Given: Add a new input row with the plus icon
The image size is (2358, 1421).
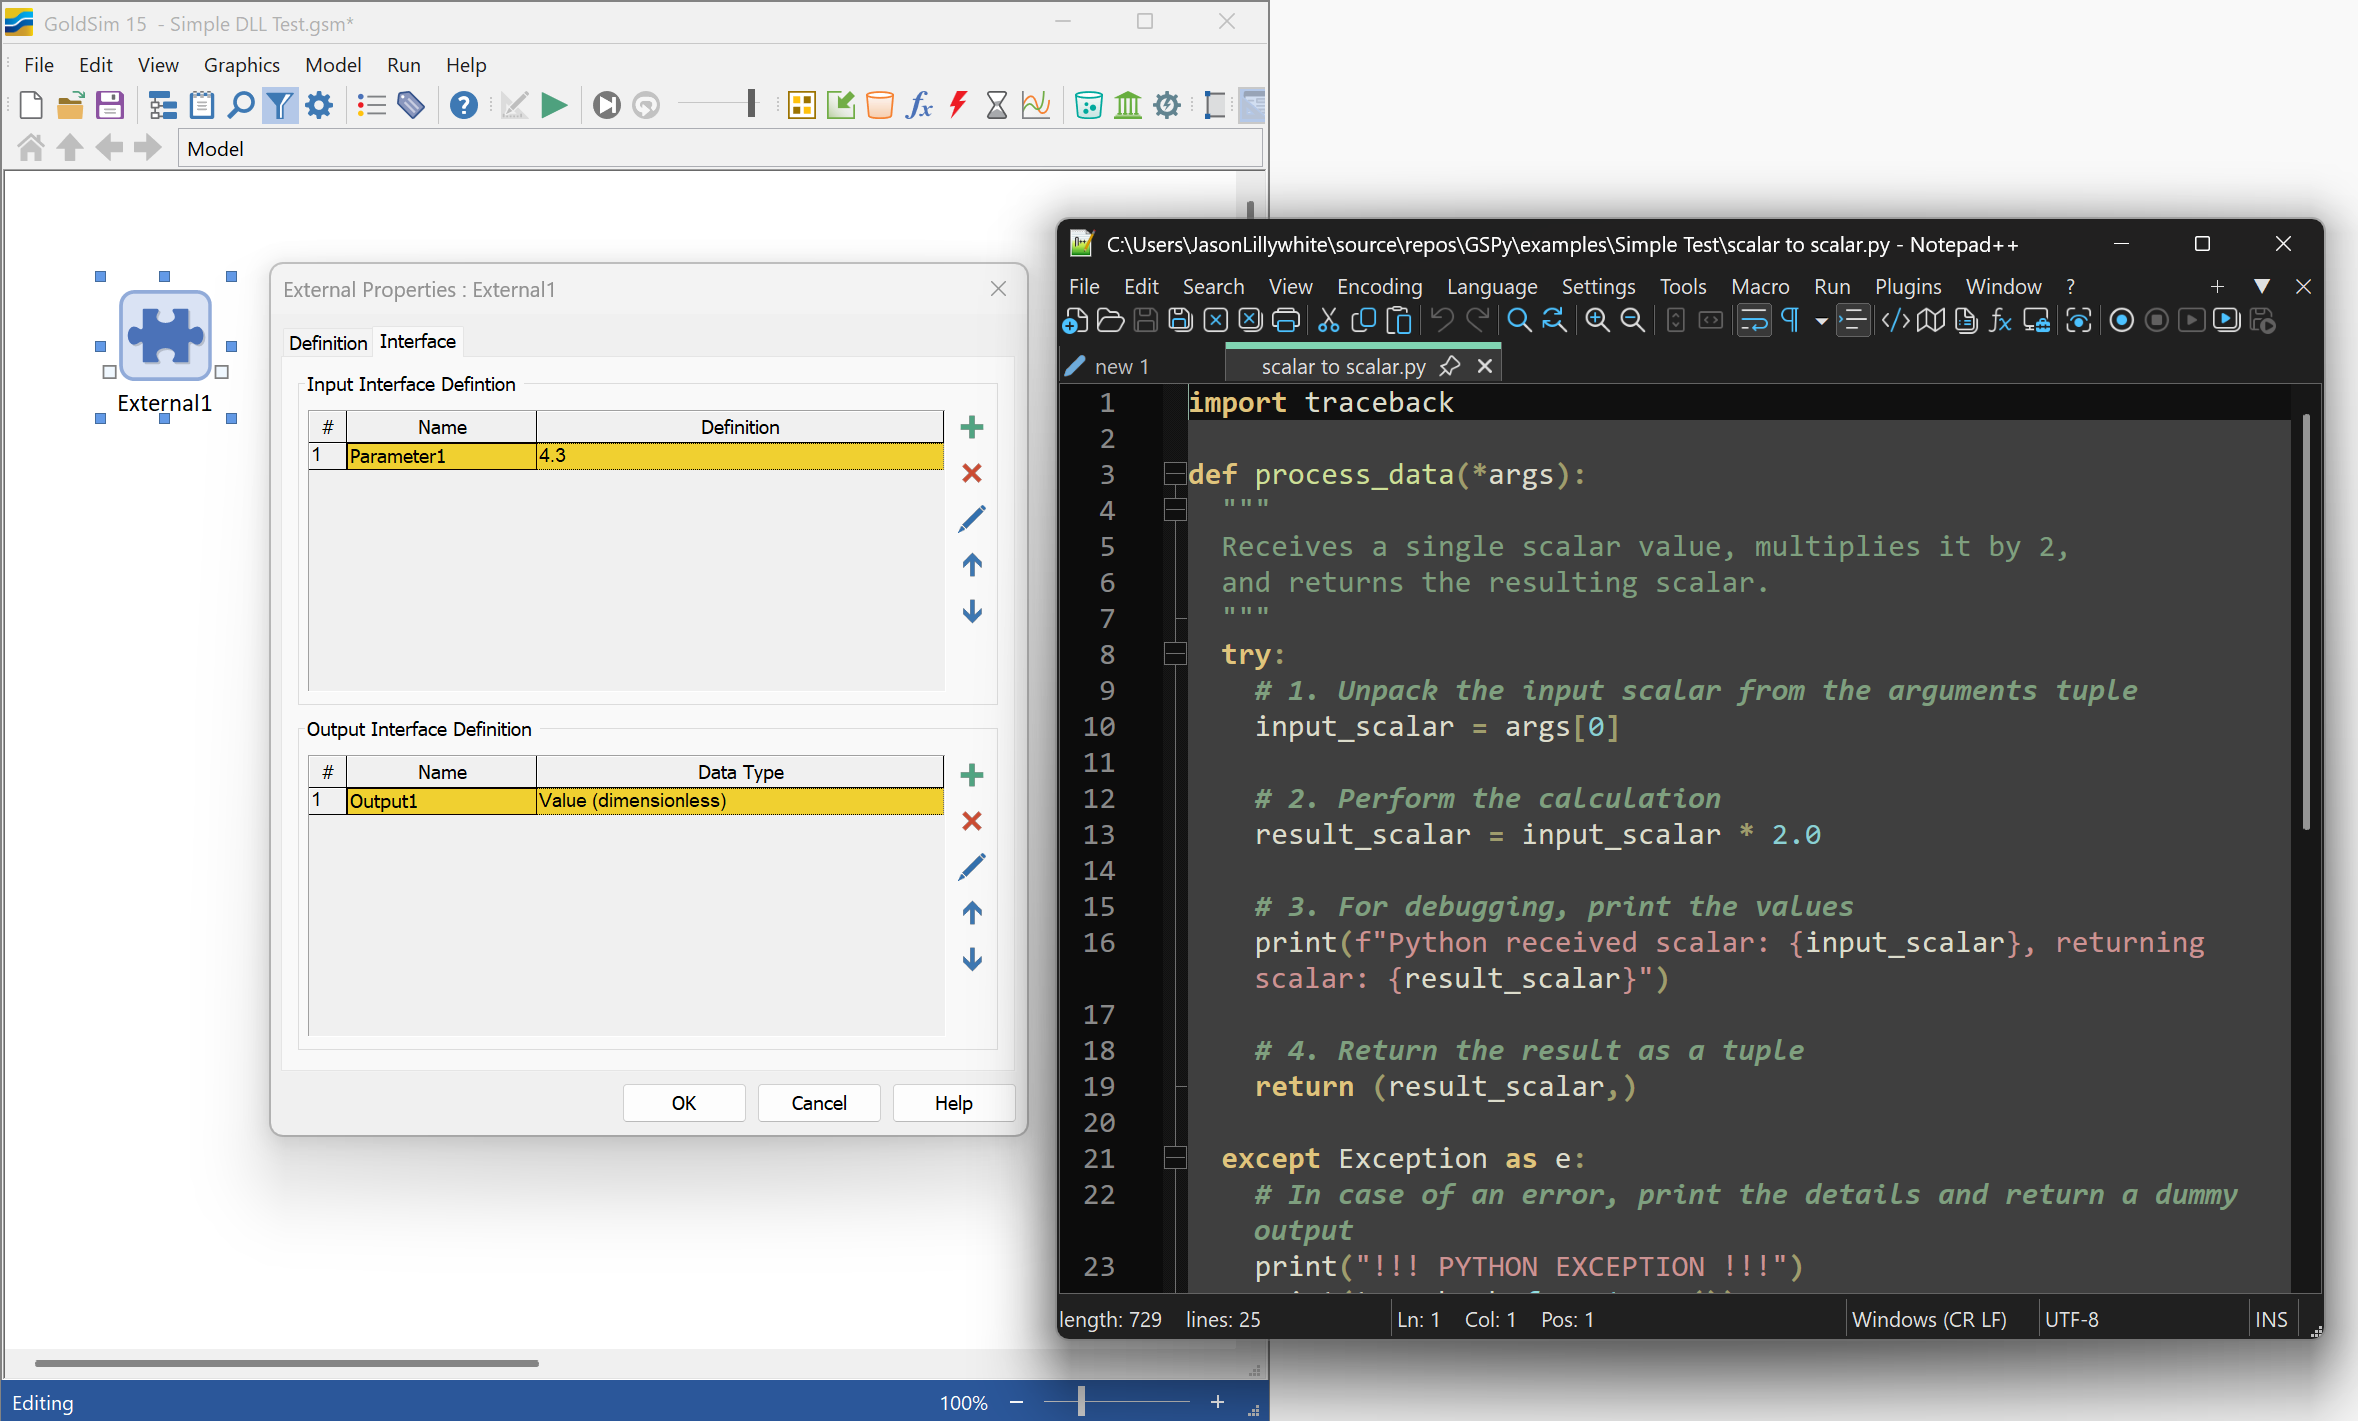Looking at the screenshot, I should [971, 427].
